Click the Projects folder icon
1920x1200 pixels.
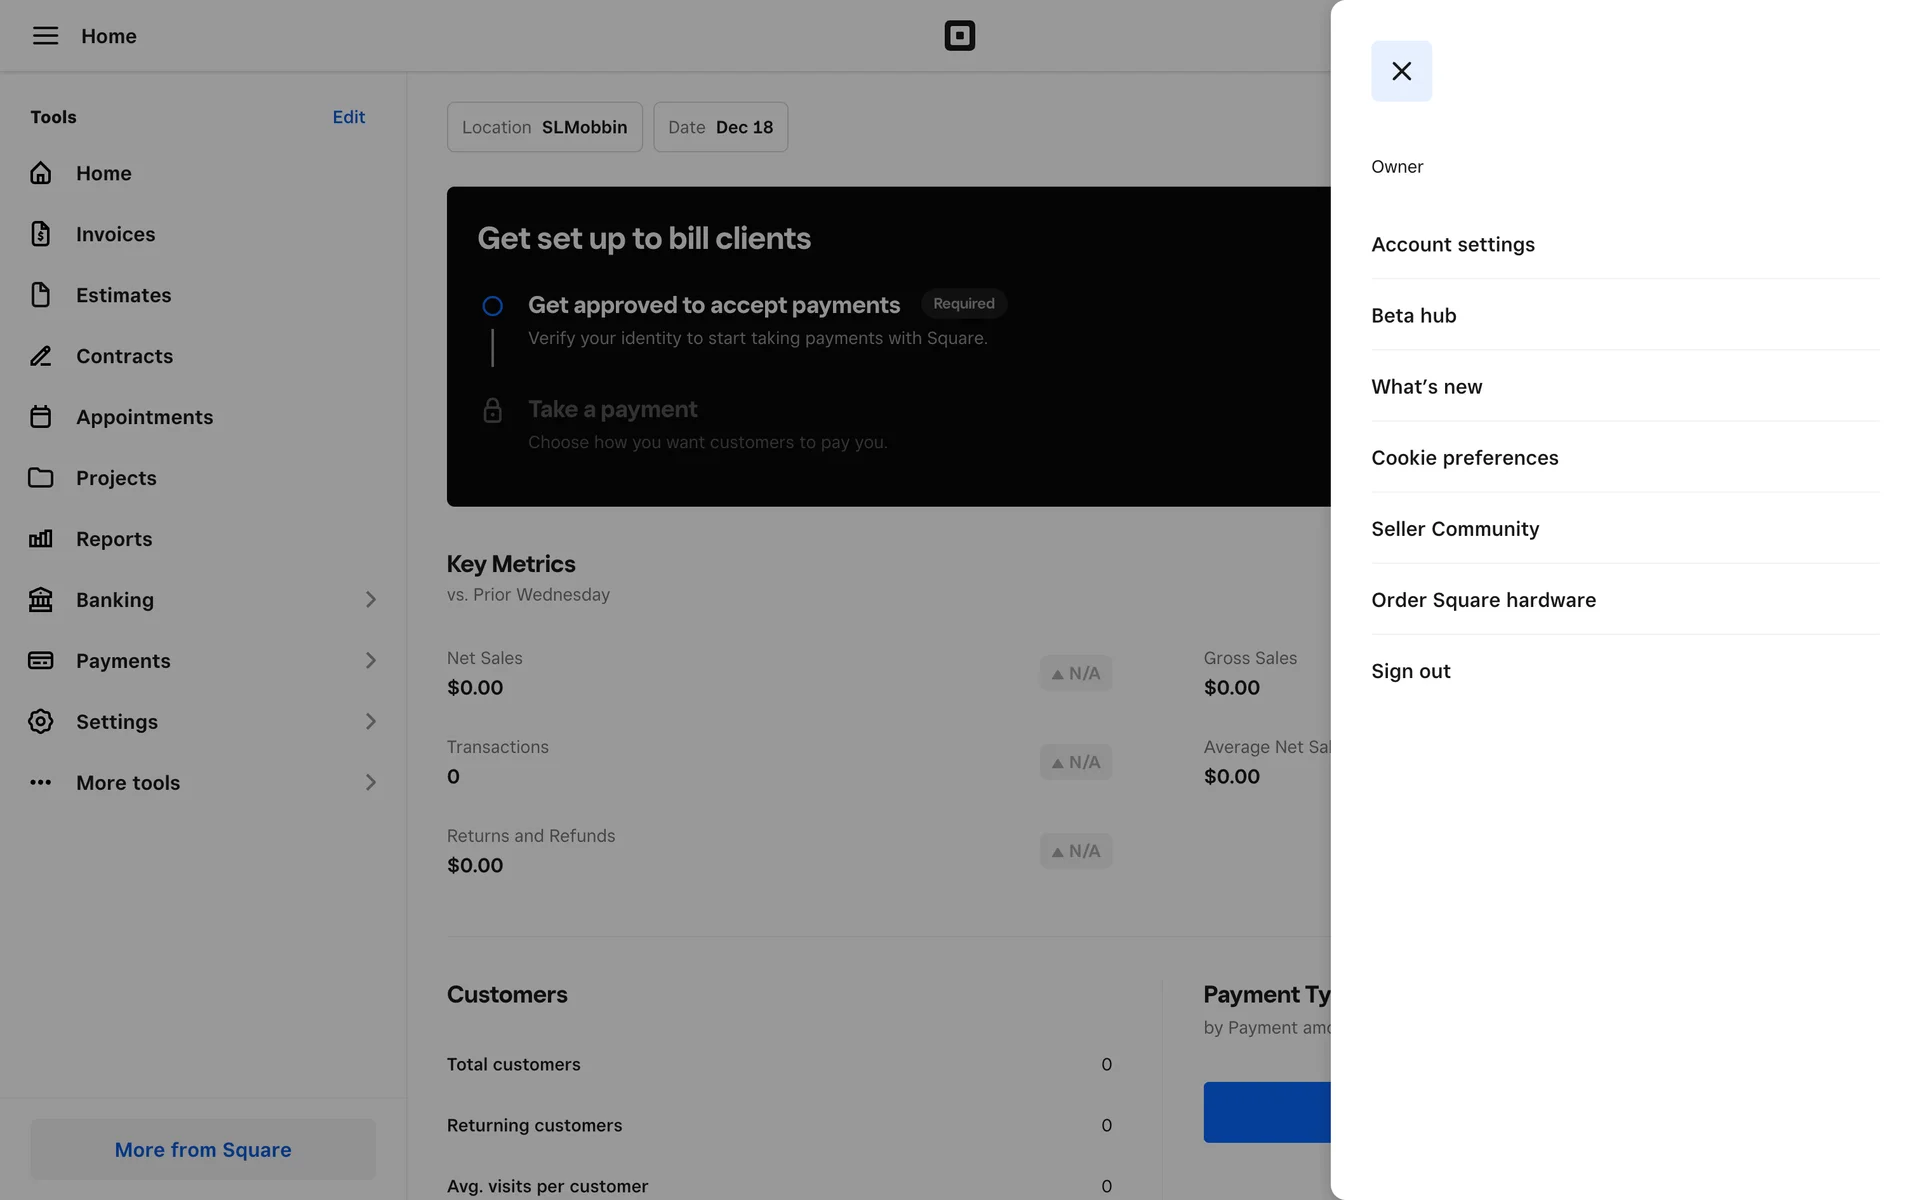[x=40, y=478]
